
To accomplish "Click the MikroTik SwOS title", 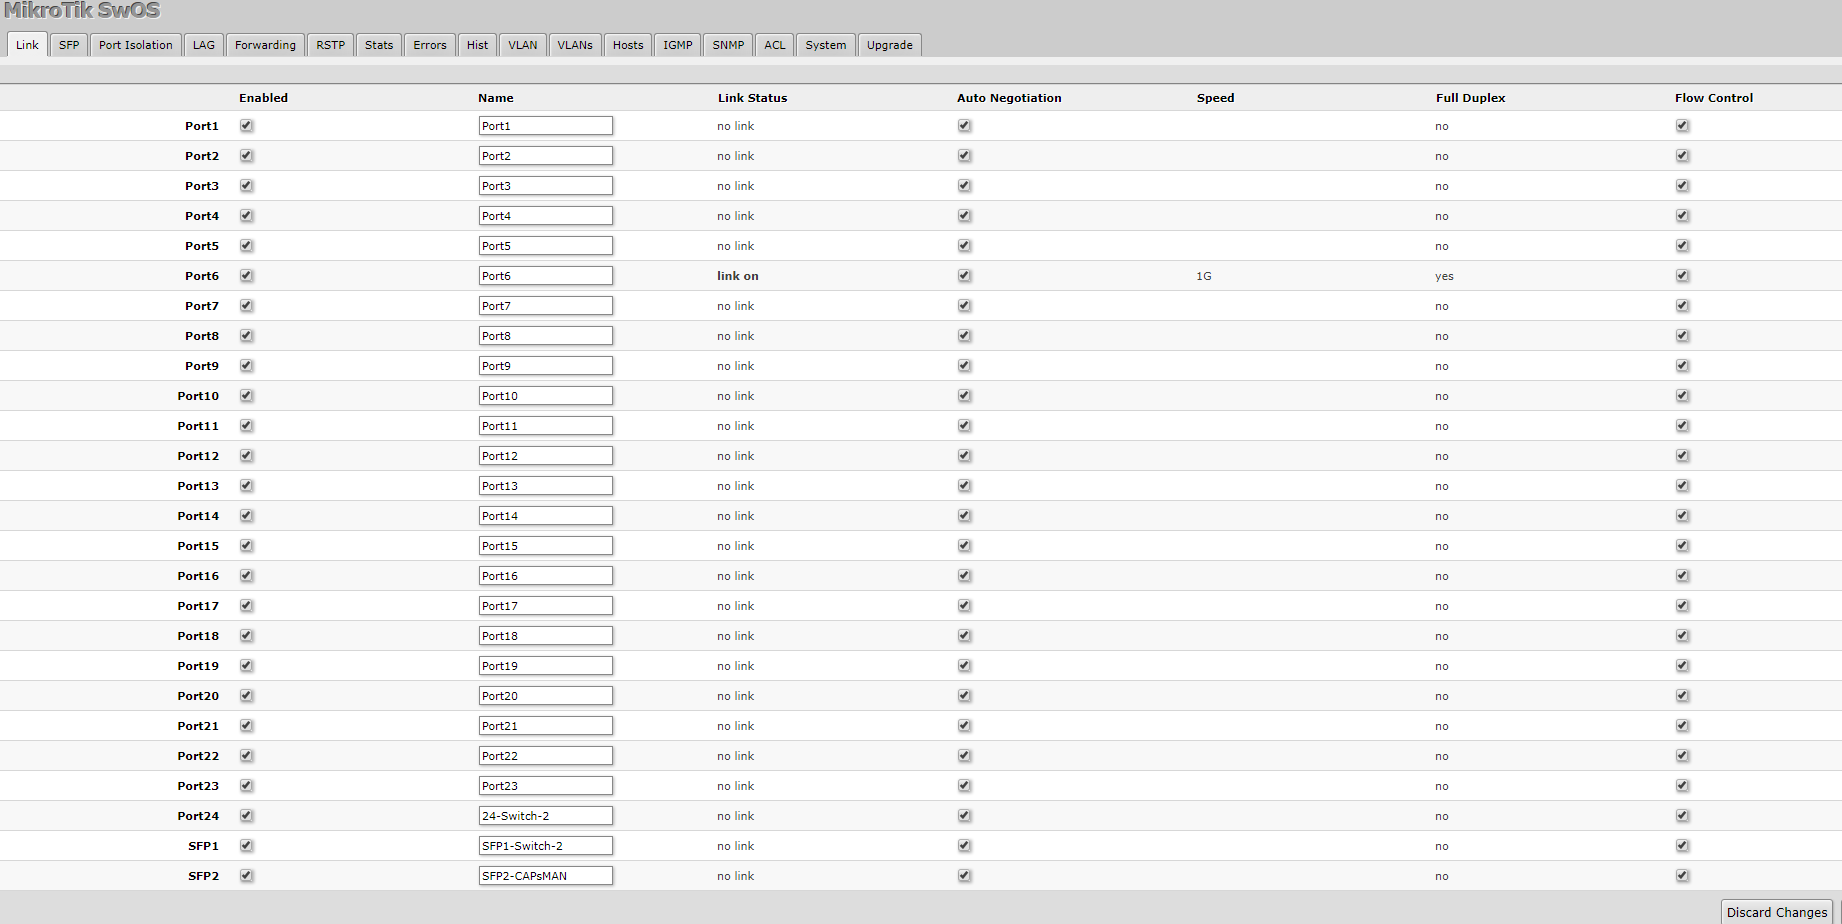I will click(x=82, y=11).
